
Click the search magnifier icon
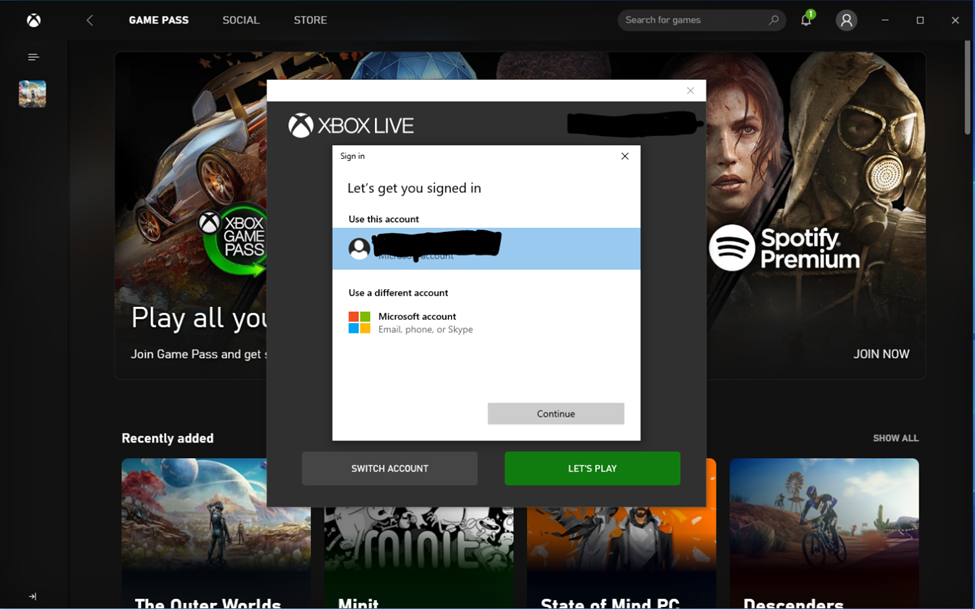[x=773, y=19]
